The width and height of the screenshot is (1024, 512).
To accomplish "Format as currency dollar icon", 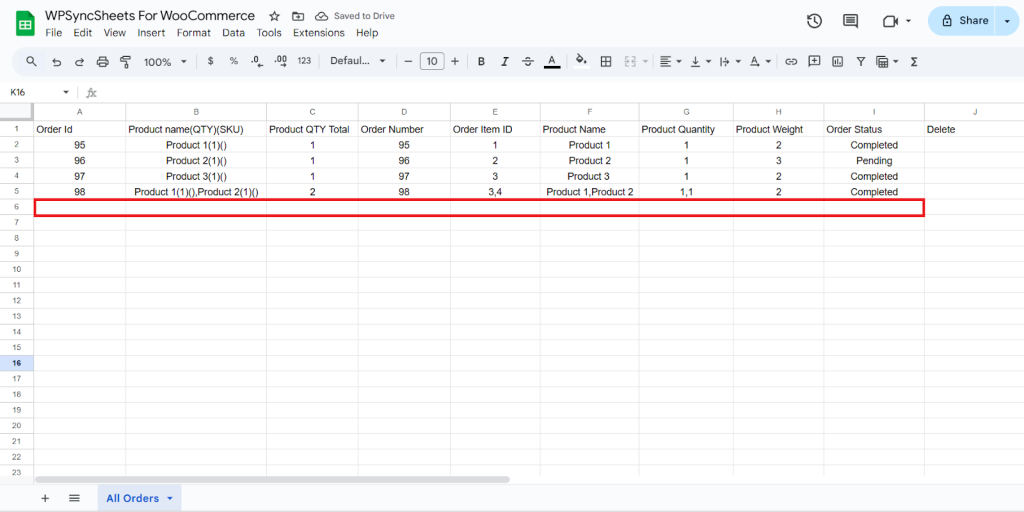I will pos(210,61).
